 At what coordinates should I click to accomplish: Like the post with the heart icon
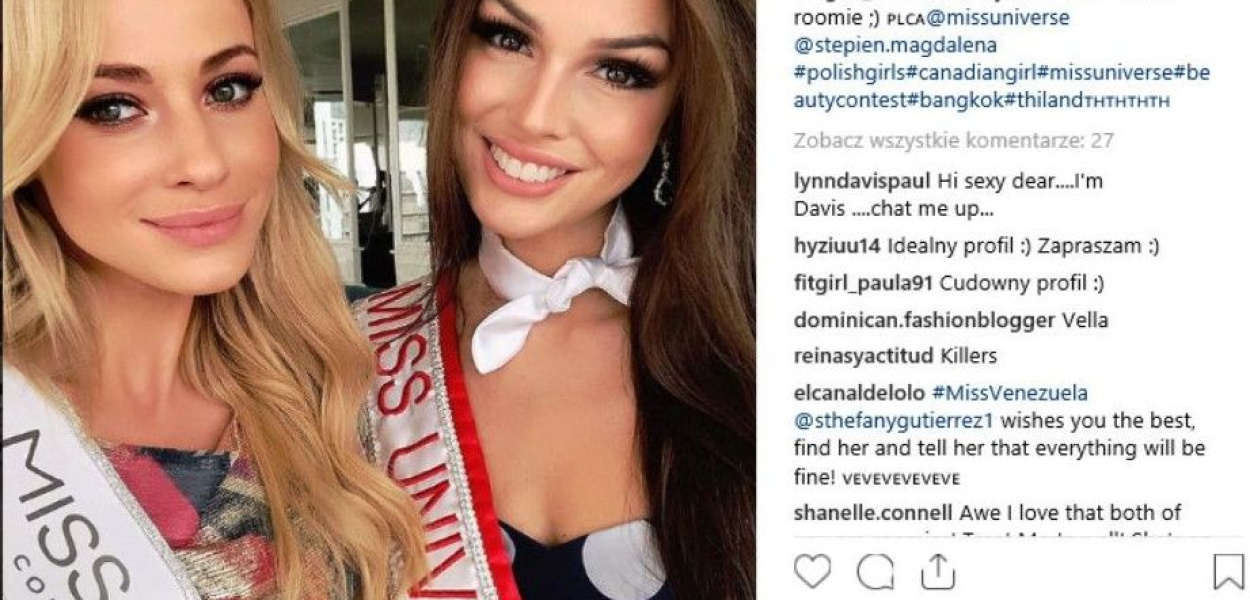[813, 572]
